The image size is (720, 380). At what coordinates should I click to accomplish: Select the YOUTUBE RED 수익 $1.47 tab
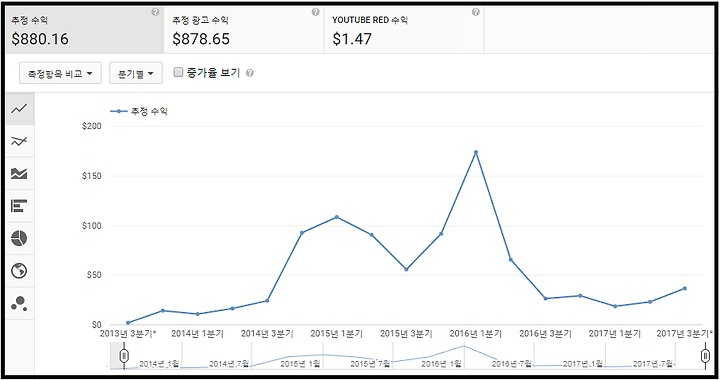tap(404, 30)
